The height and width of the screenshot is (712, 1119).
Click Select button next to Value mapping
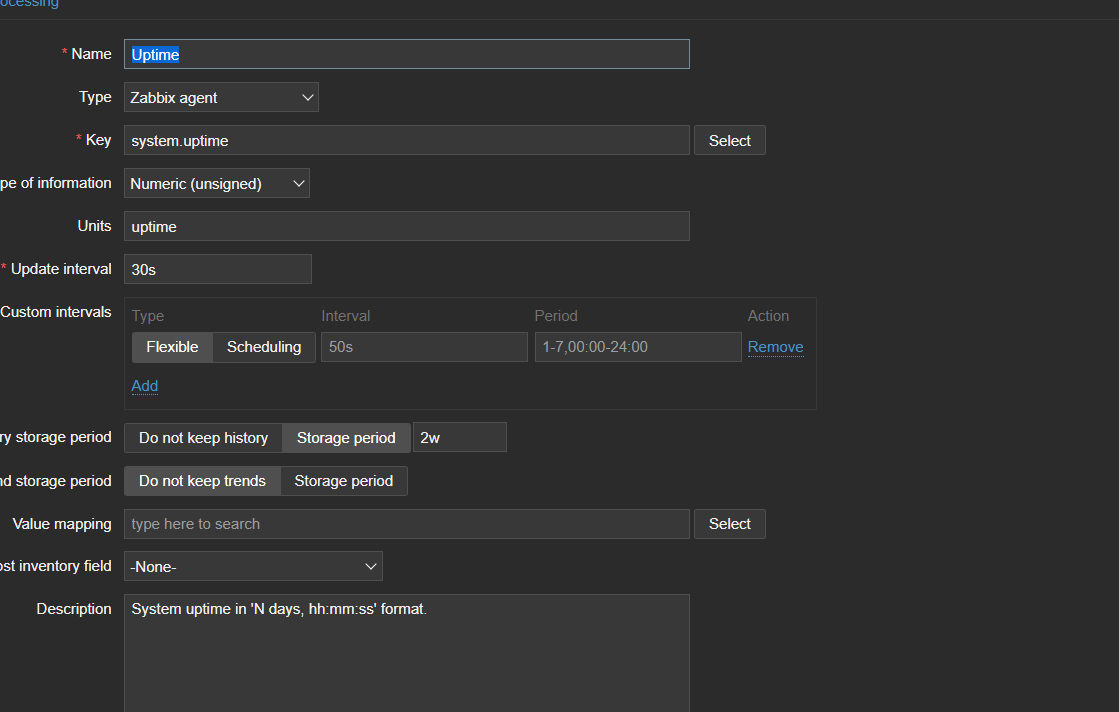730,524
